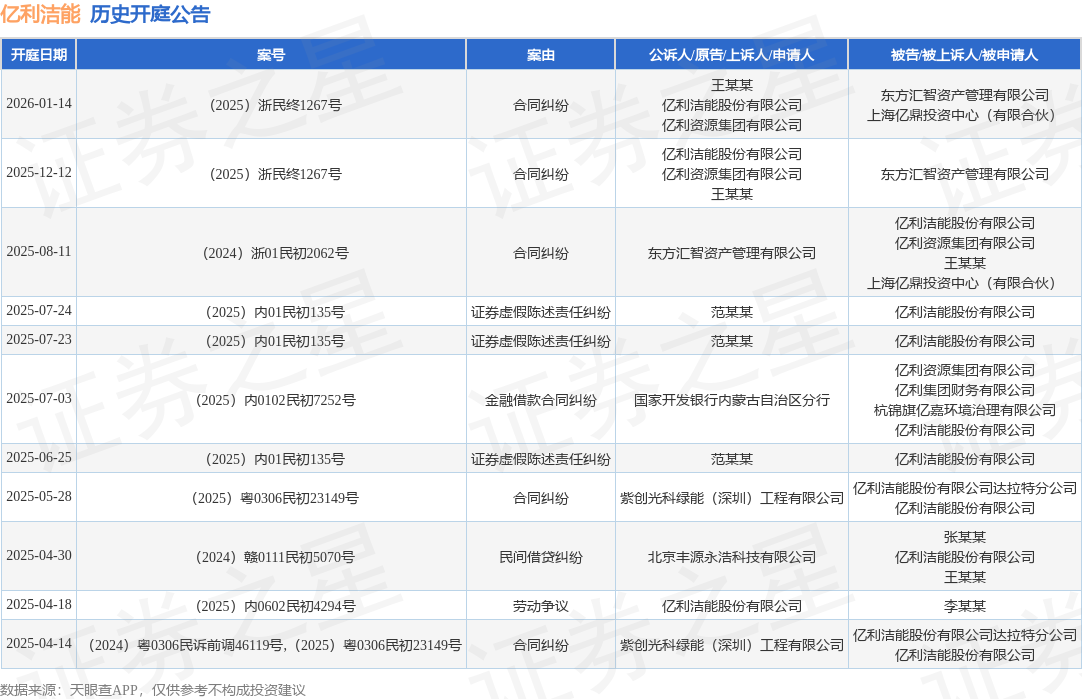Click plaintiff 紫创光科绿能 in the 2025-04-14 row
Screen dimensions: 1082x699
[x=731, y=645]
